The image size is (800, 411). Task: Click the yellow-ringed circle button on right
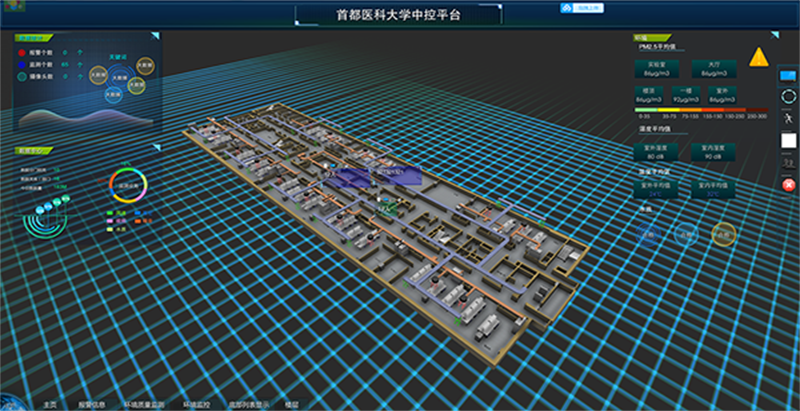click(x=723, y=235)
